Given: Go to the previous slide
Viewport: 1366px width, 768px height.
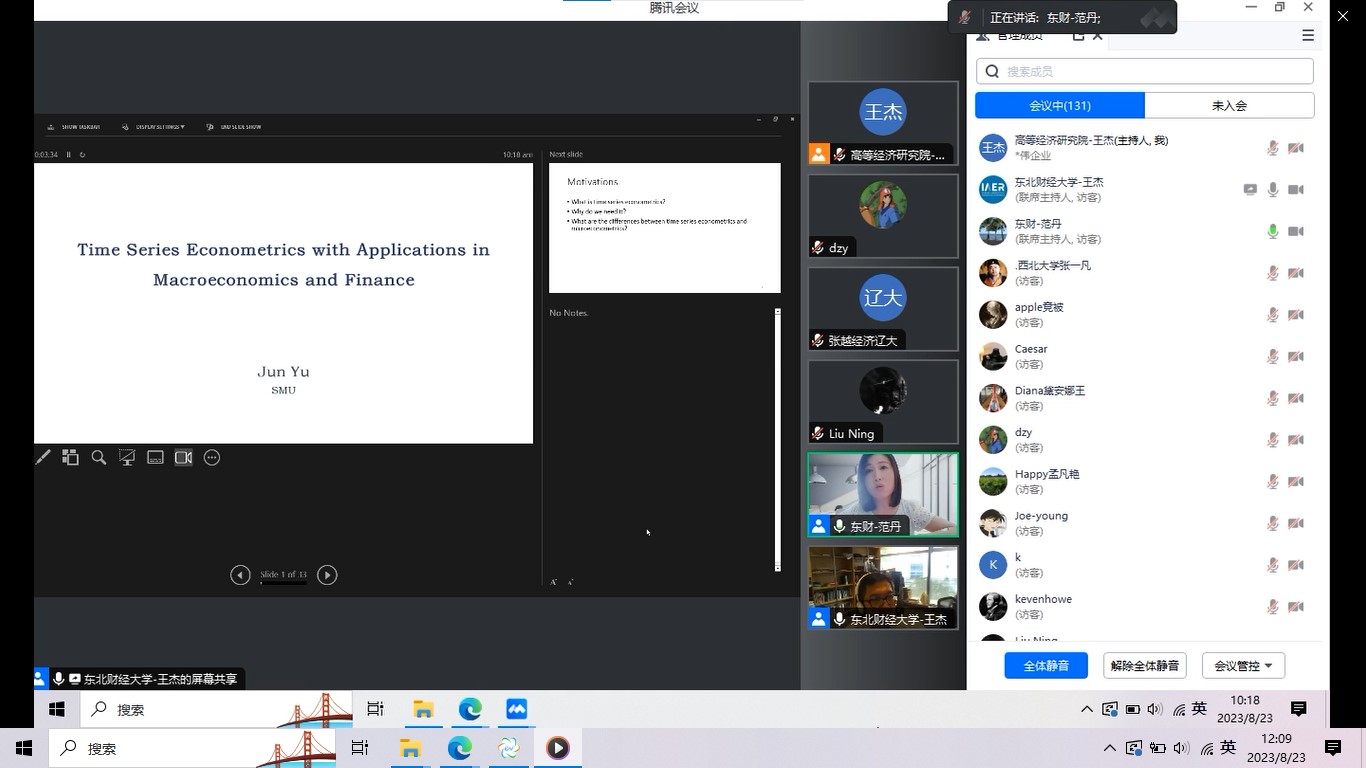Looking at the screenshot, I should tap(240, 575).
